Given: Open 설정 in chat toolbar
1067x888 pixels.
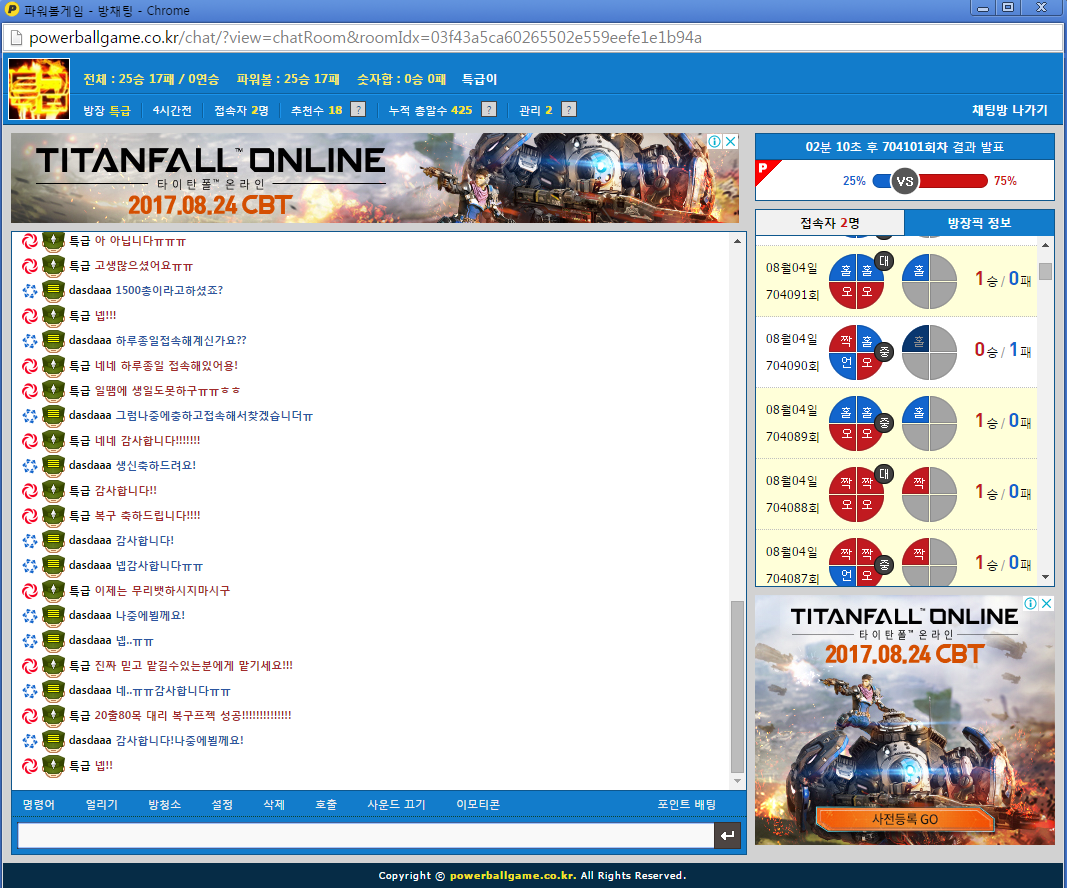Looking at the screenshot, I should [x=222, y=804].
